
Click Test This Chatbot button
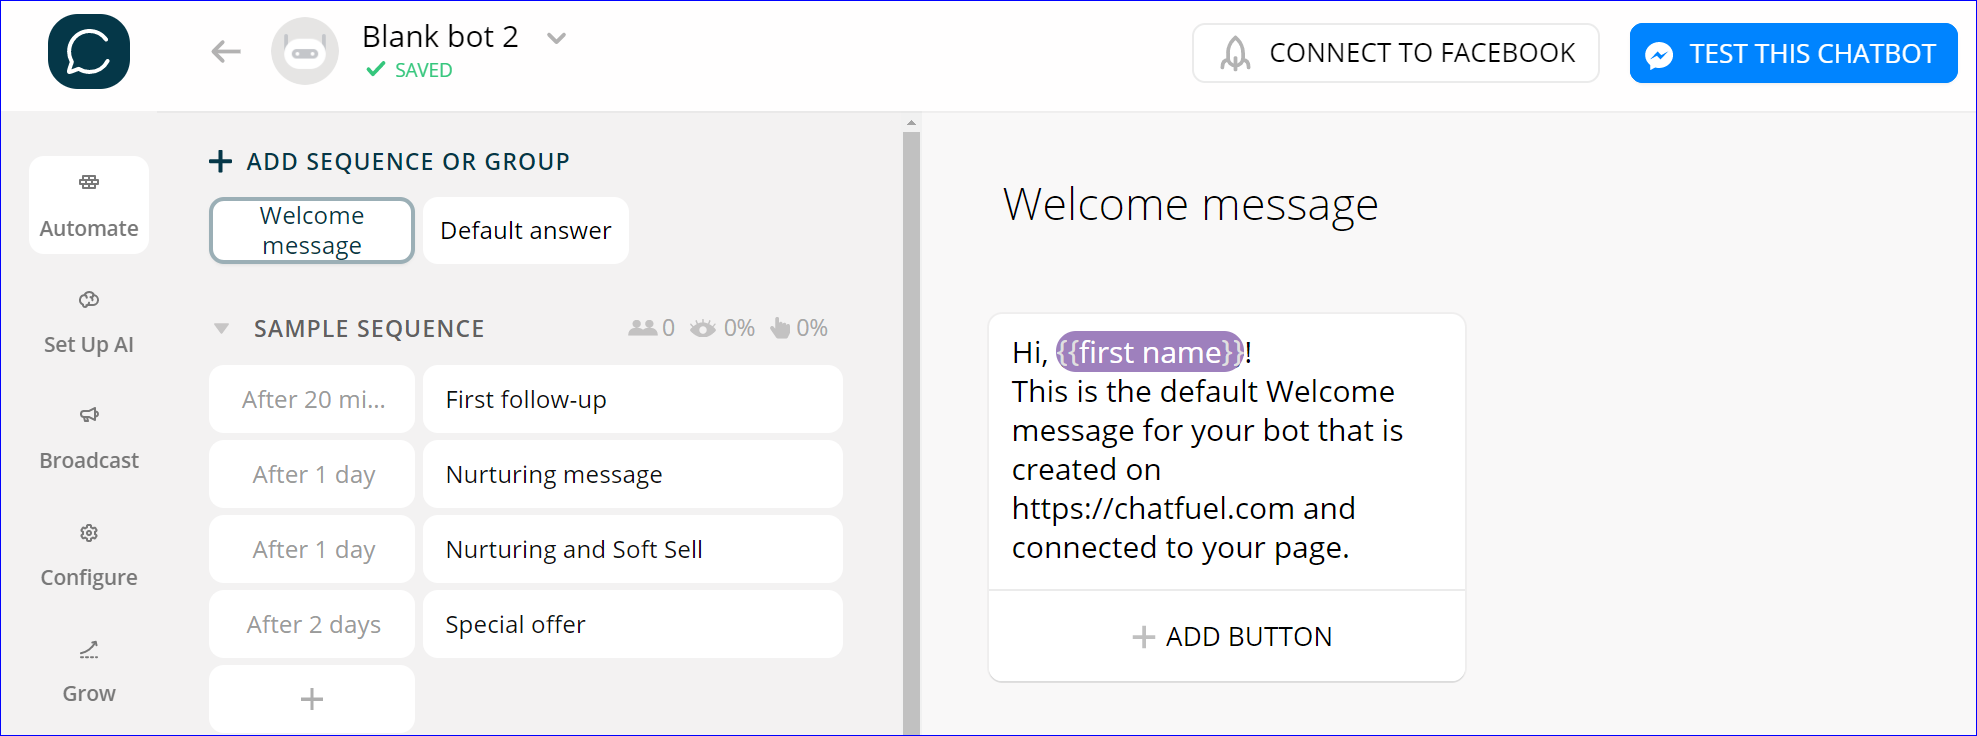1794,53
